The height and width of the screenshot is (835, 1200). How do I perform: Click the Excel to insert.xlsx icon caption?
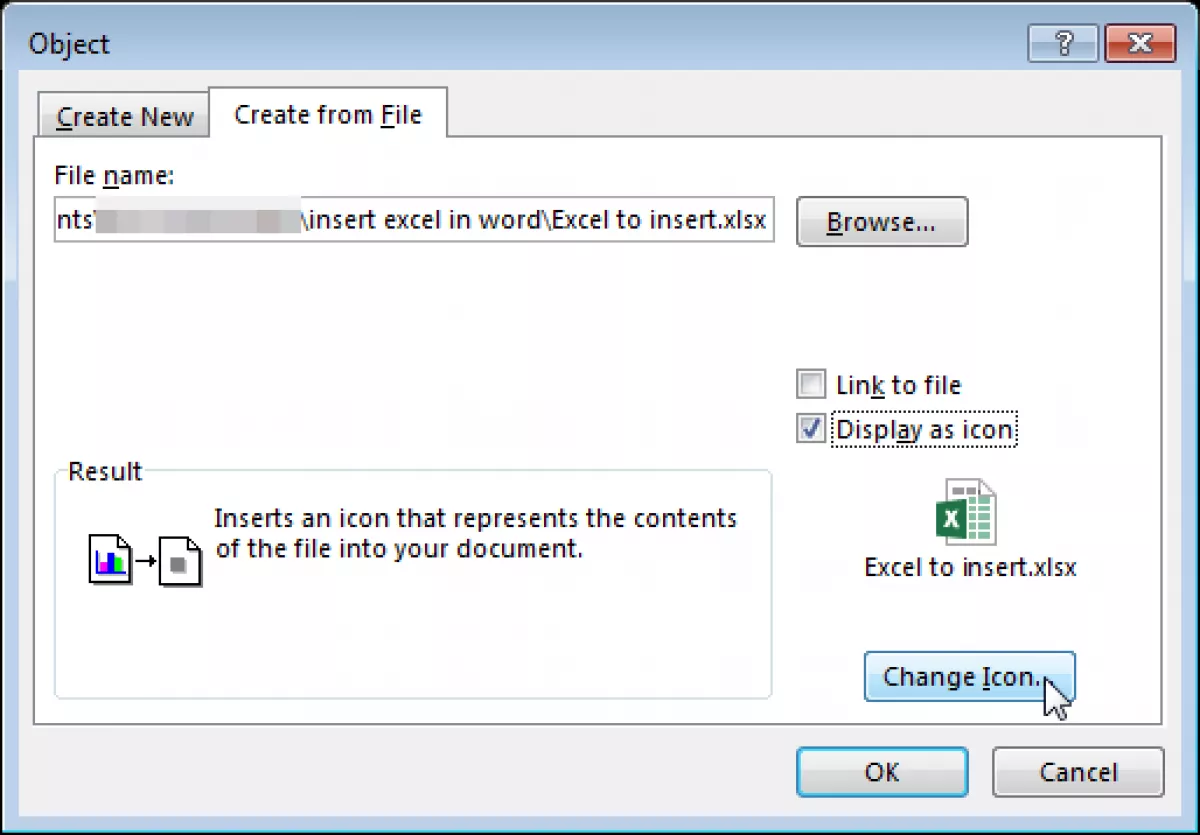click(x=970, y=567)
